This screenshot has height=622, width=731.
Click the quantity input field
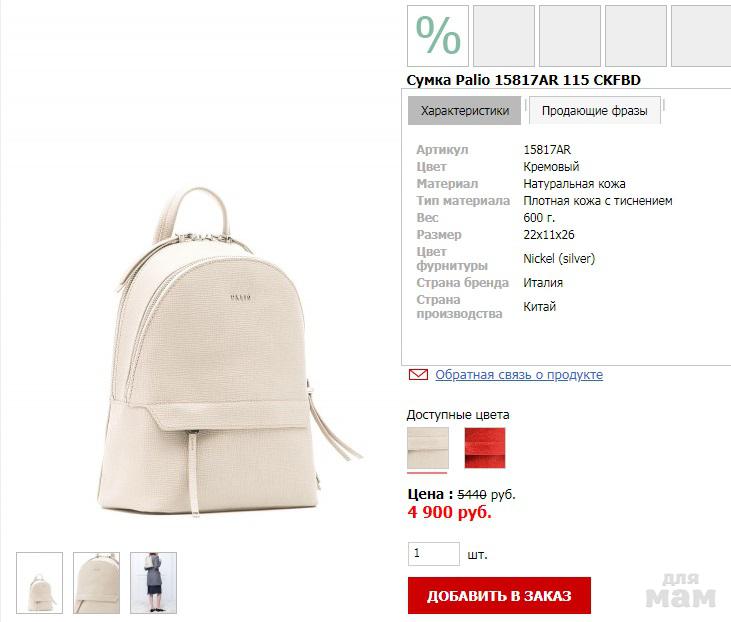tap(434, 554)
